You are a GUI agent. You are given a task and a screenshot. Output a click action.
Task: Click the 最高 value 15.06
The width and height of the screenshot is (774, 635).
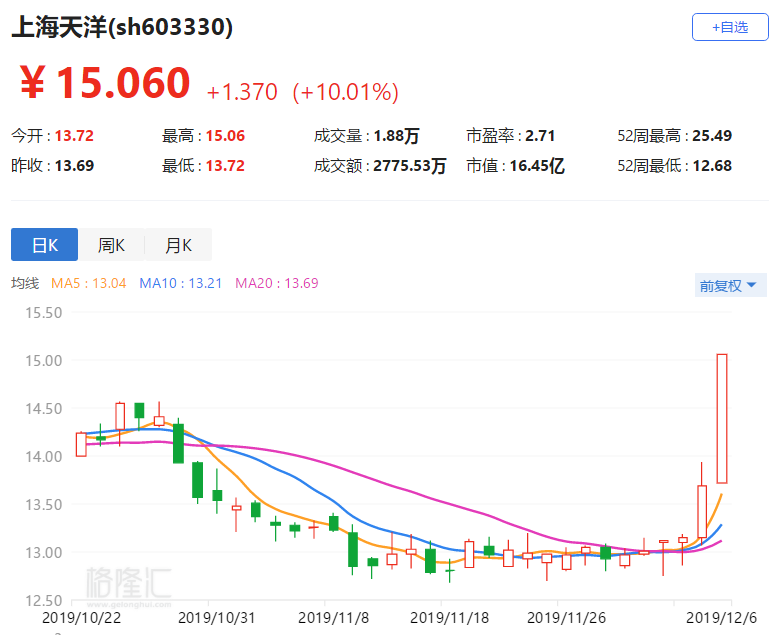[x=225, y=135]
